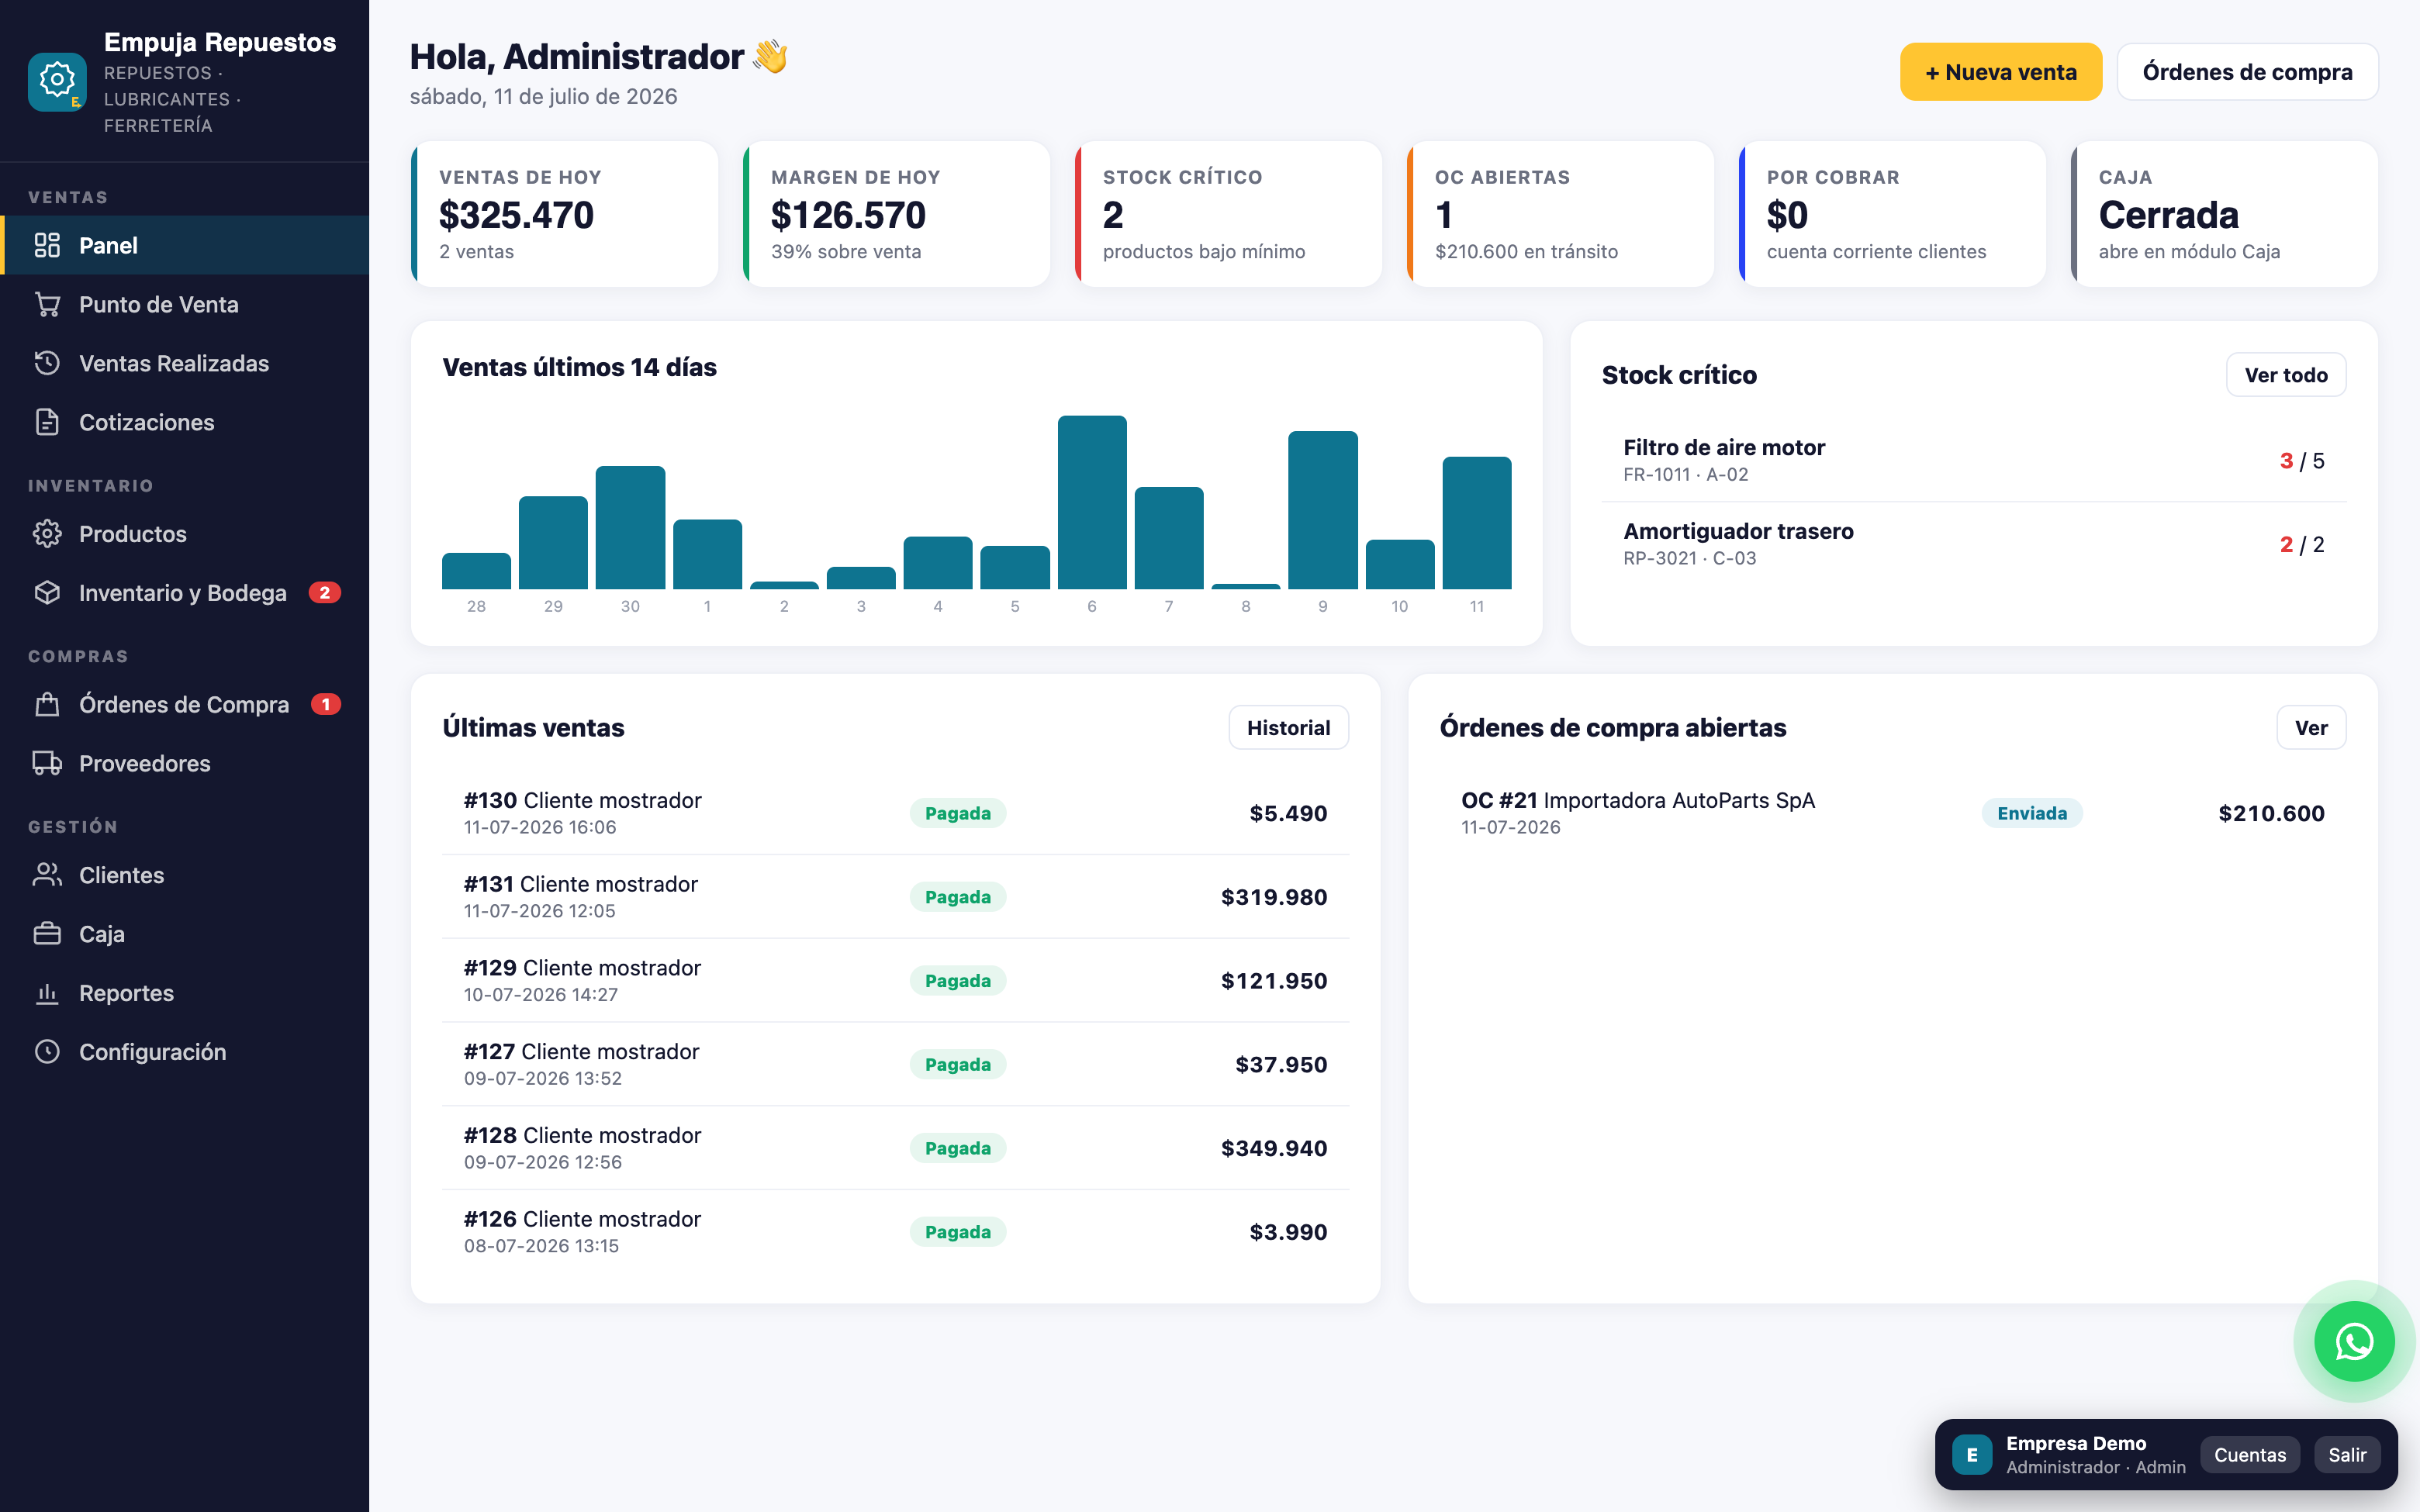This screenshot has height=1512, width=2420.
Task: Click the Pagada badge on sale #131
Action: [958, 897]
